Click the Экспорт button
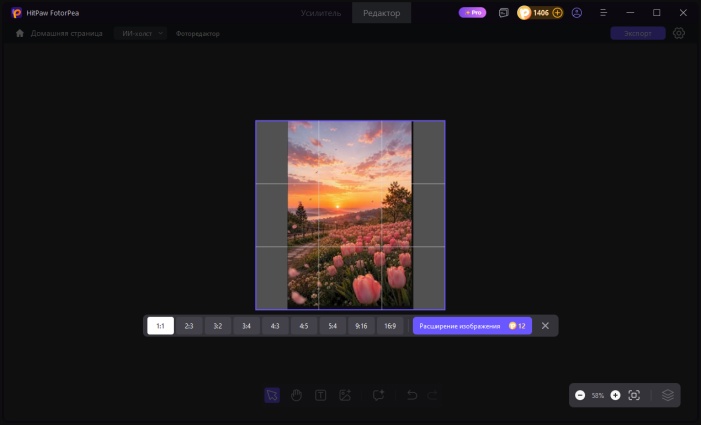701x425 pixels. 638,33
